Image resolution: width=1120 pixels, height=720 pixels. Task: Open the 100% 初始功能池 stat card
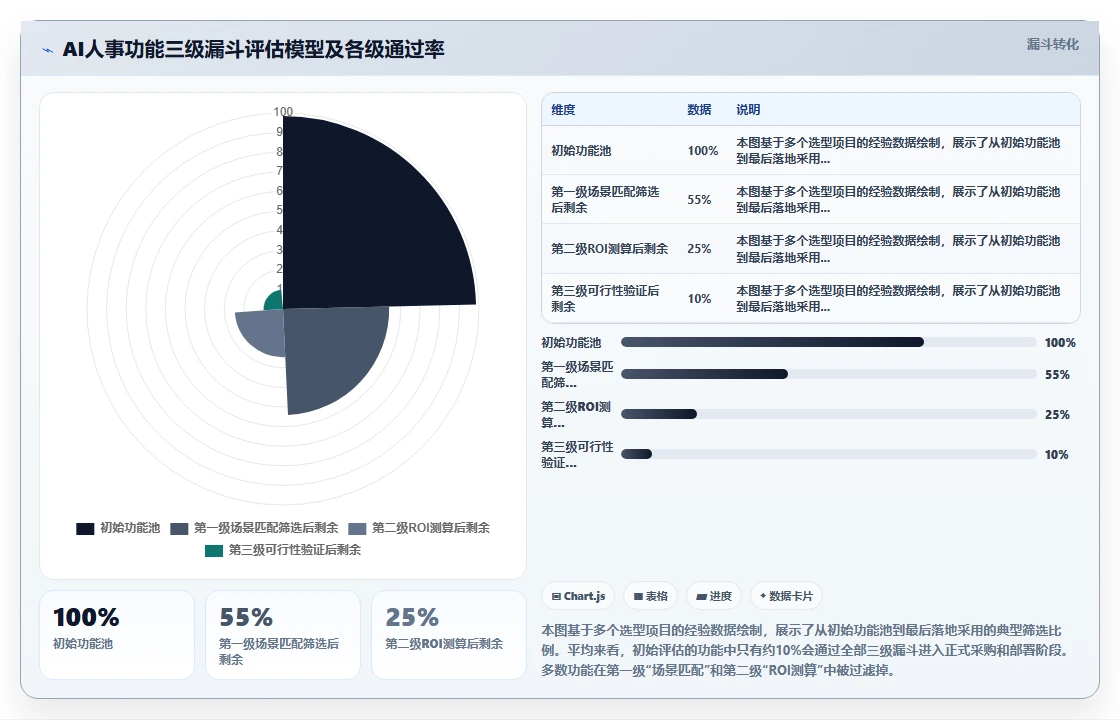[x=117, y=635]
